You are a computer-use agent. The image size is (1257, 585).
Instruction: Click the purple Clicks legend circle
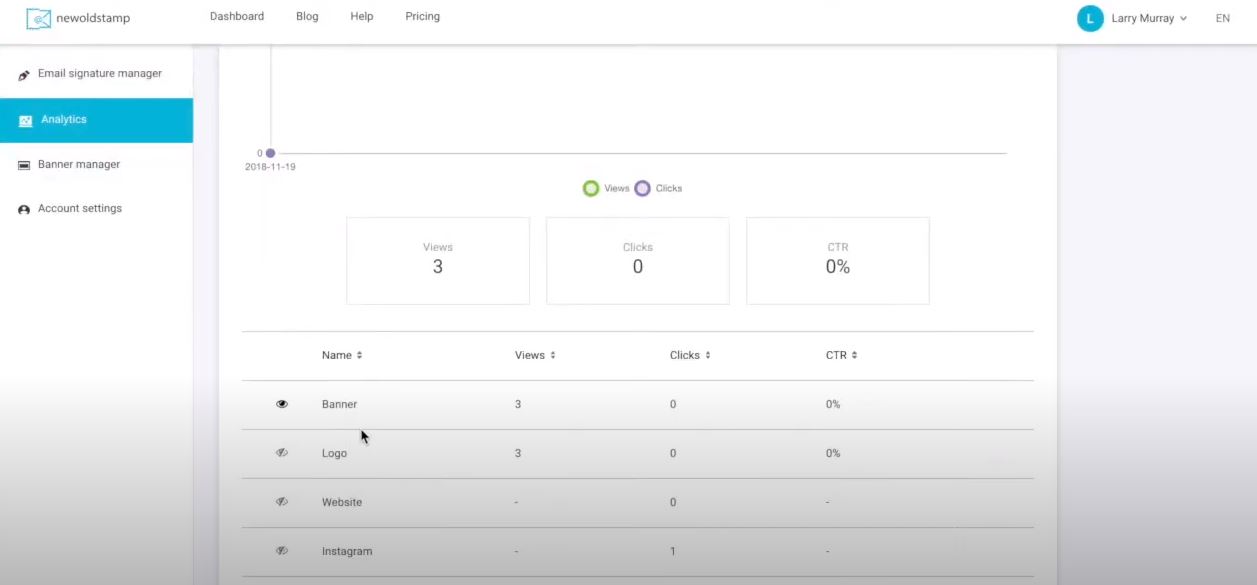pos(642,188)
